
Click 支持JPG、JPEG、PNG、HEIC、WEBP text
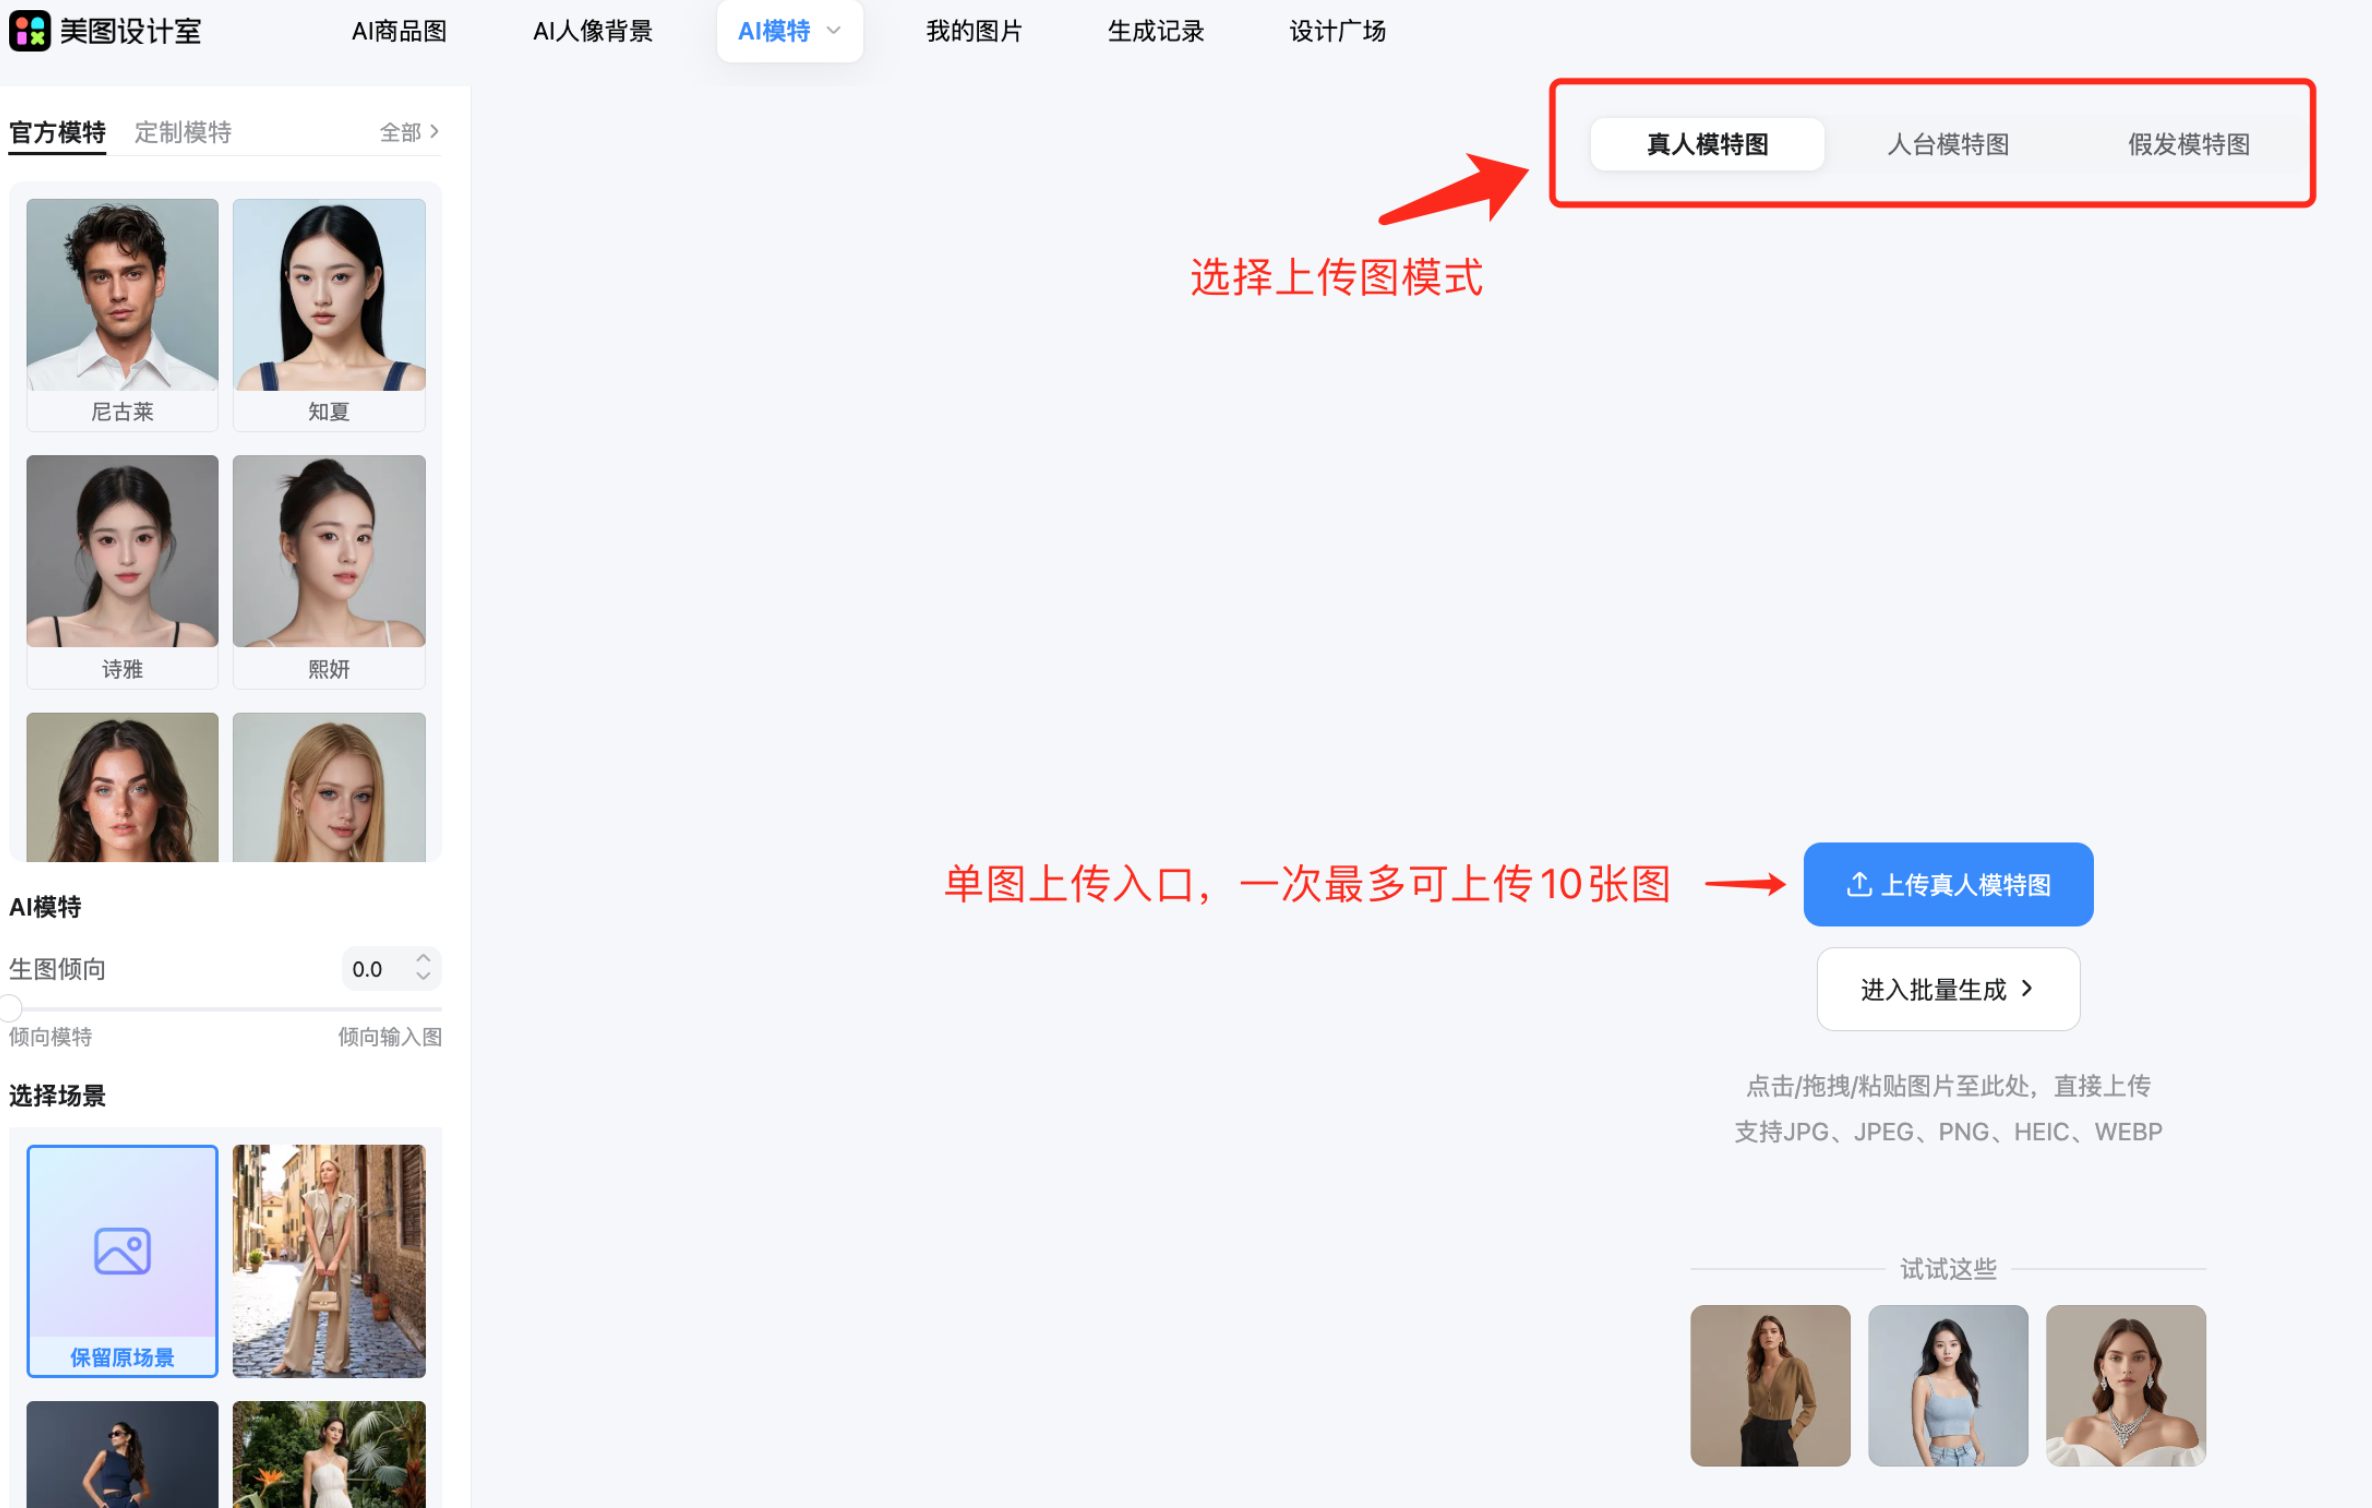point(1947,1131)
